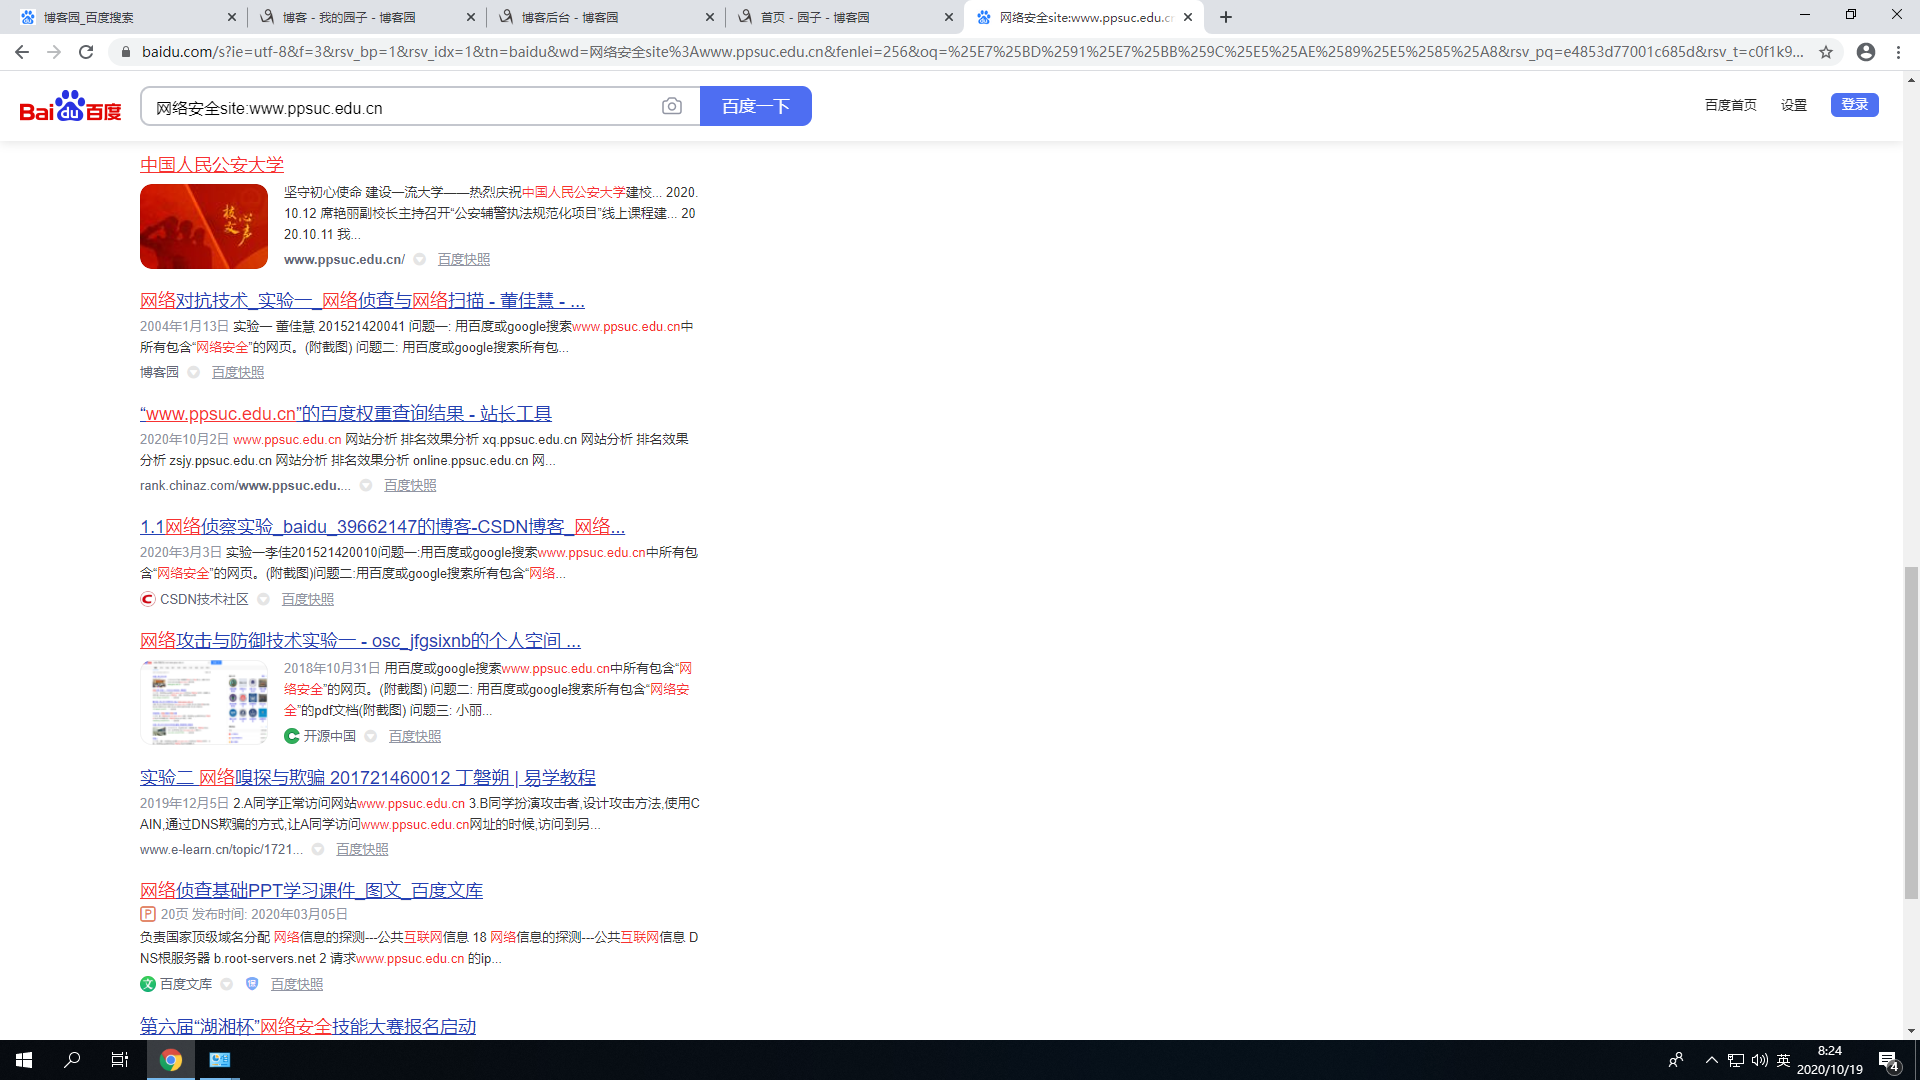
Task: Reload the page
Action: click(86, 52)
